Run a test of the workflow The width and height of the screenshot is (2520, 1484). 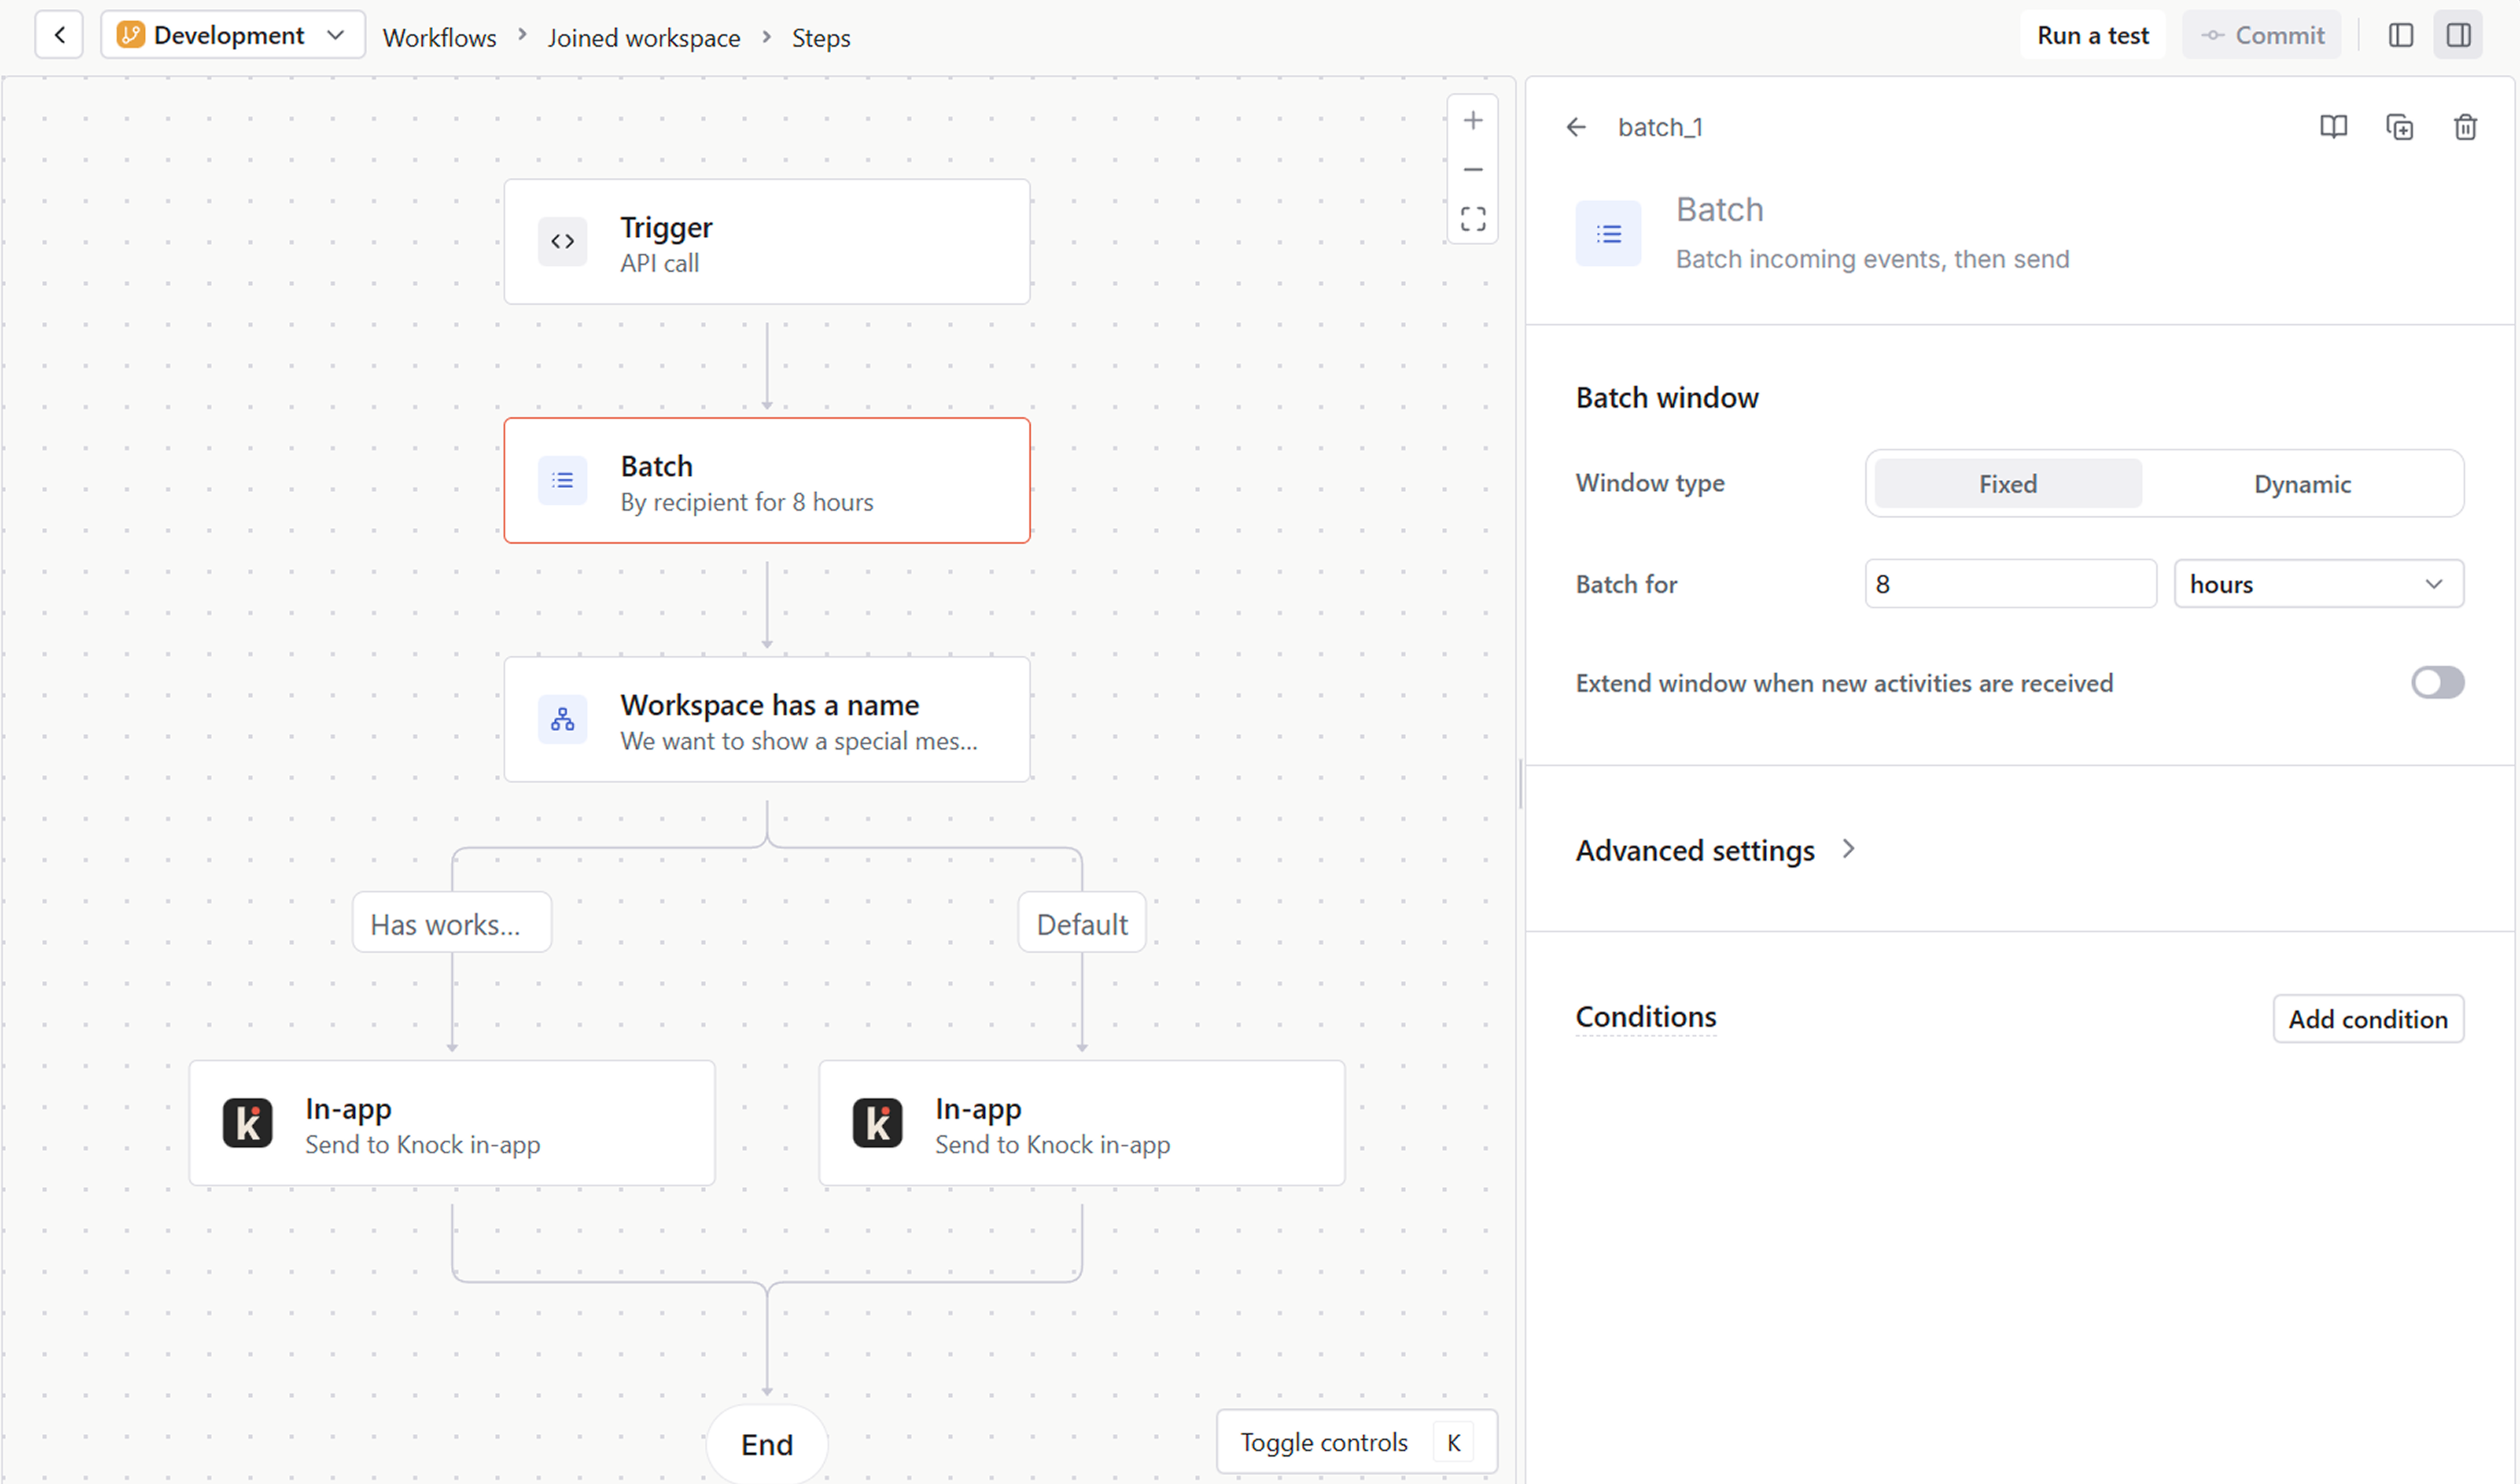point(2091,34)
